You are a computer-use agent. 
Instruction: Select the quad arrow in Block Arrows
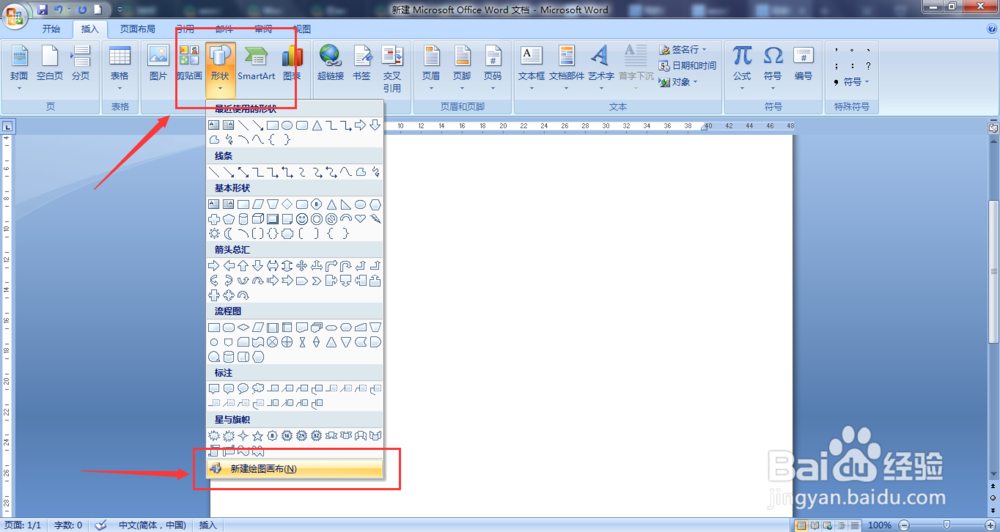(302, 266)
